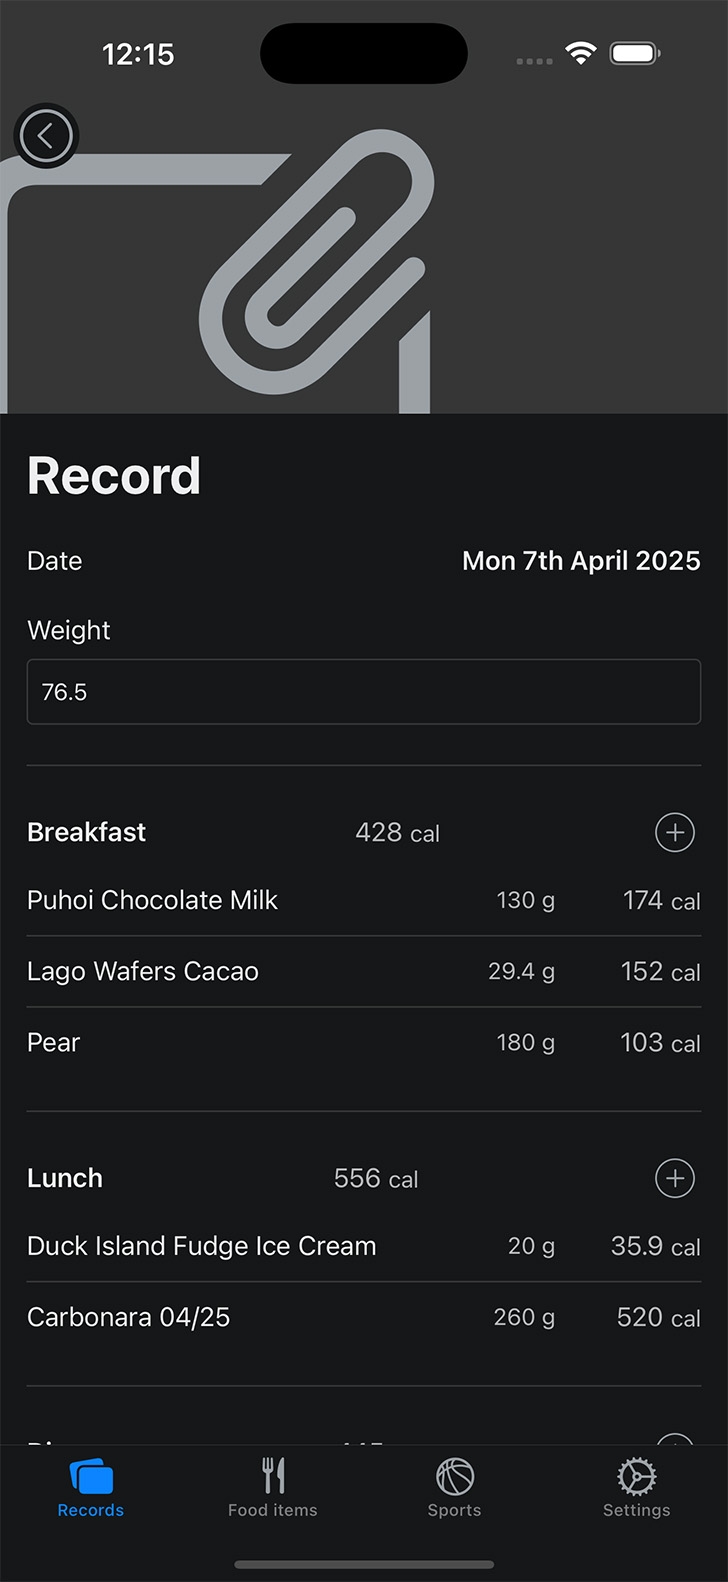The image size is (728, 1582).
Task: Tap the Breakfast section header
Action: point(87,832)
